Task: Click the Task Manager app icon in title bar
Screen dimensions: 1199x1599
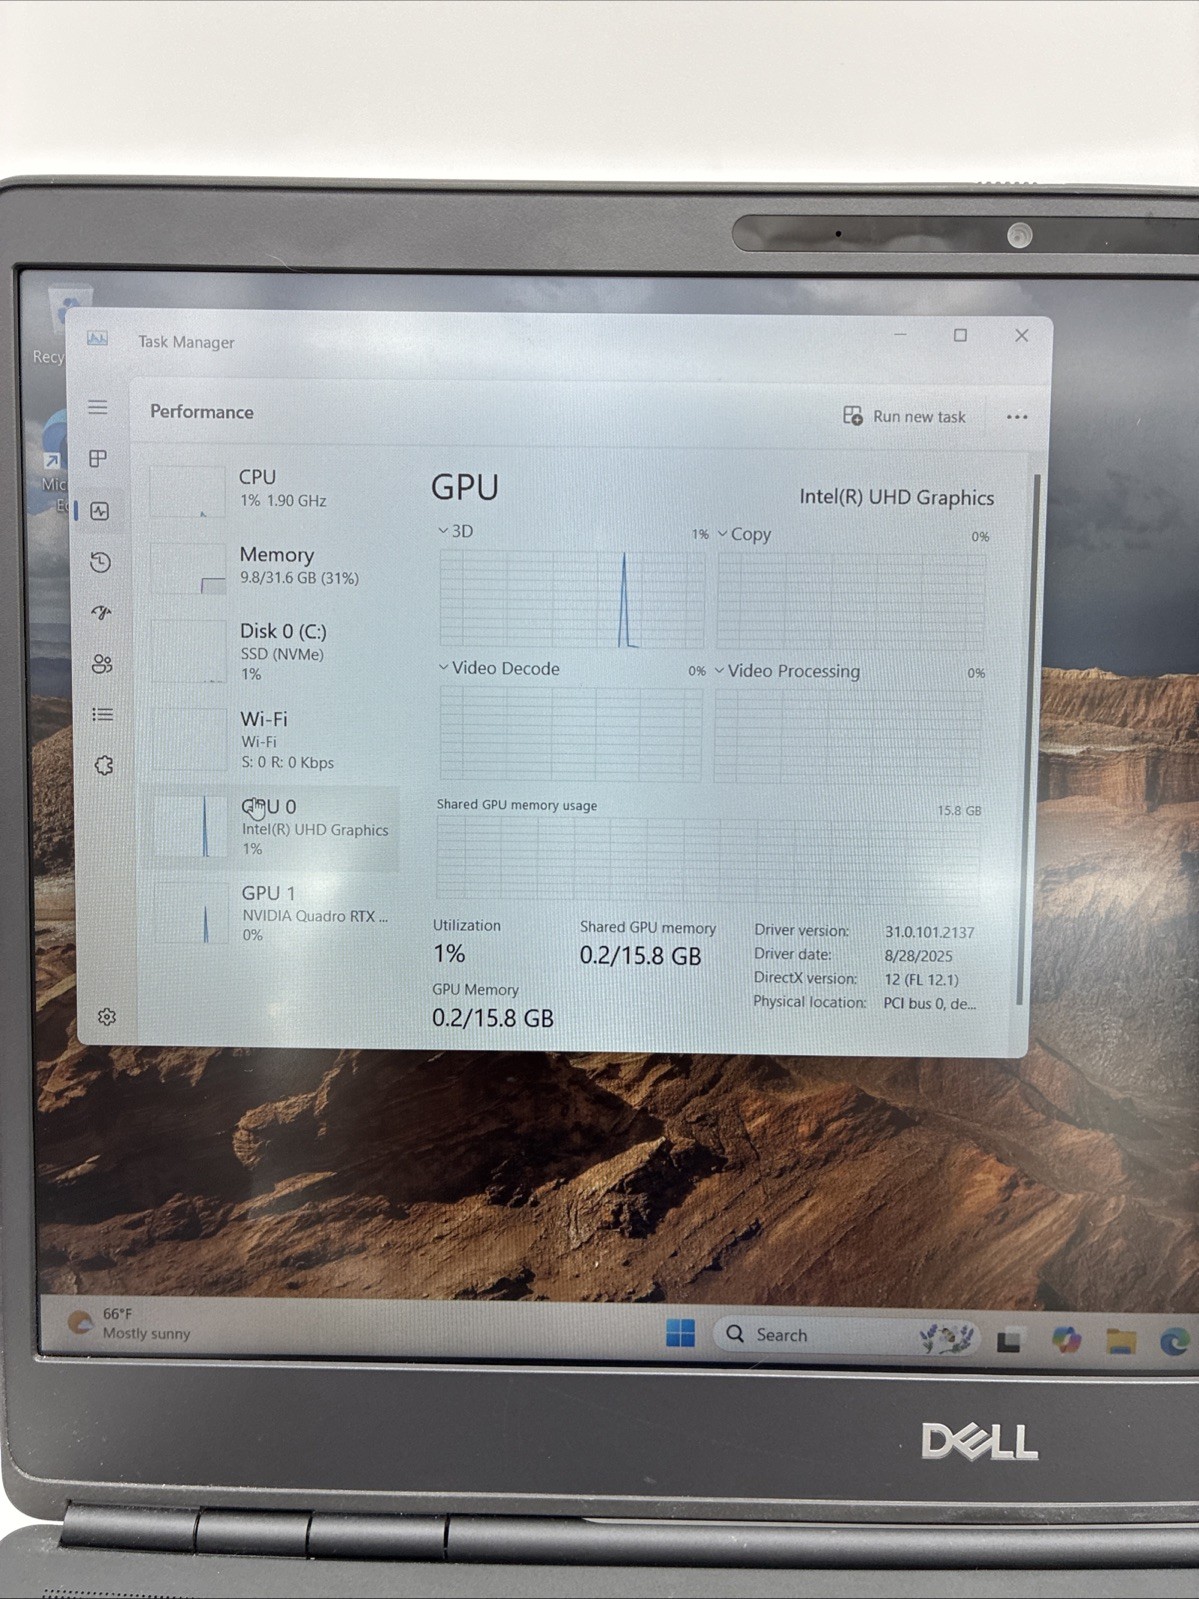Action: click(x=97, y=338)
